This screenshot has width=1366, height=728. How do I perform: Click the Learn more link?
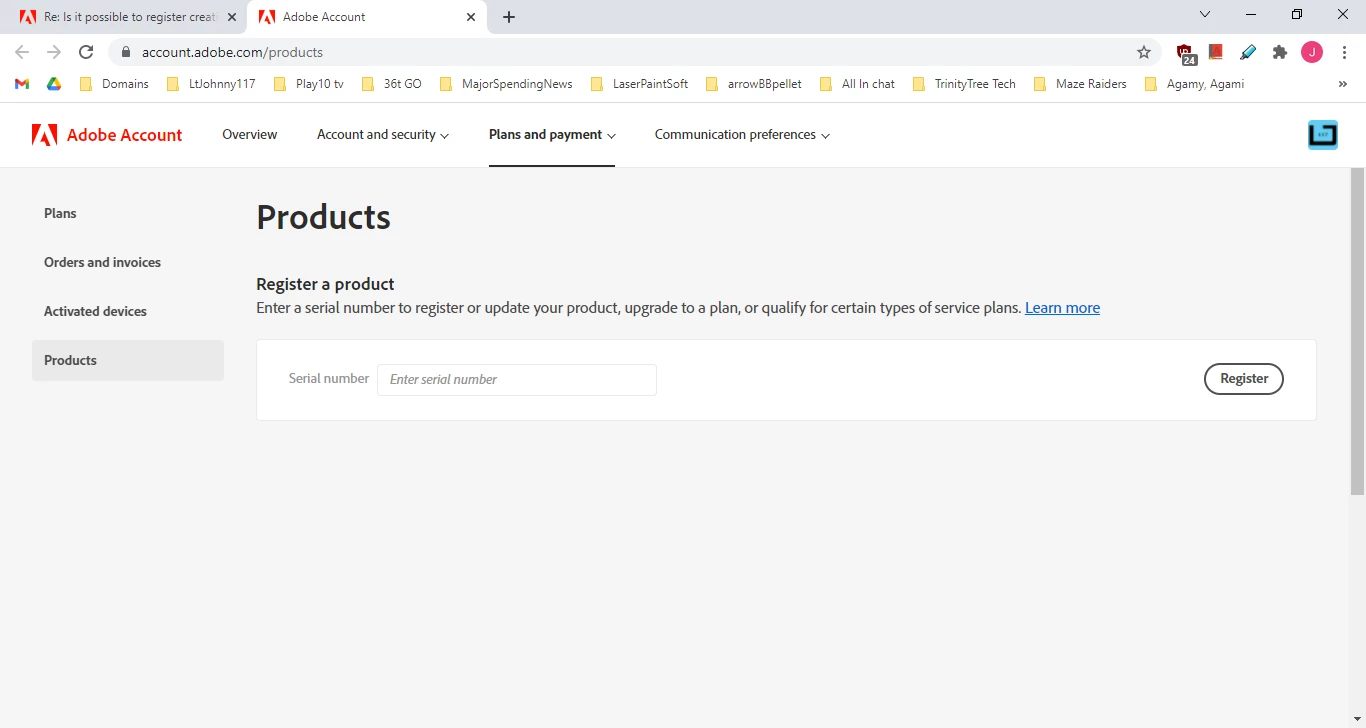[x=1062, y=308]
